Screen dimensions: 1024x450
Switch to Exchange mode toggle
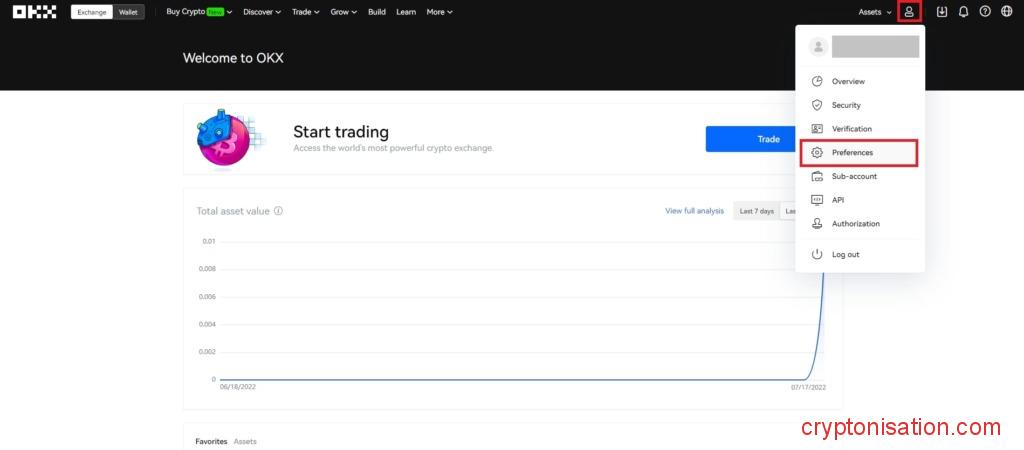tap(92, 12)
